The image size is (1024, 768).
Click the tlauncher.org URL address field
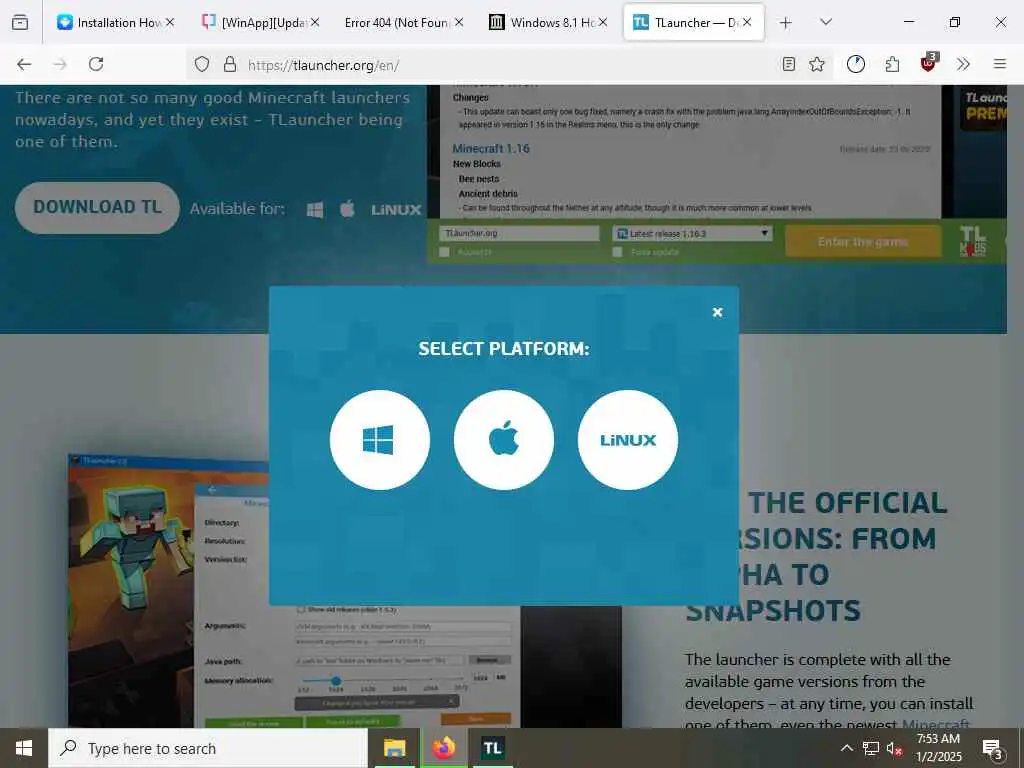point(509,65)
